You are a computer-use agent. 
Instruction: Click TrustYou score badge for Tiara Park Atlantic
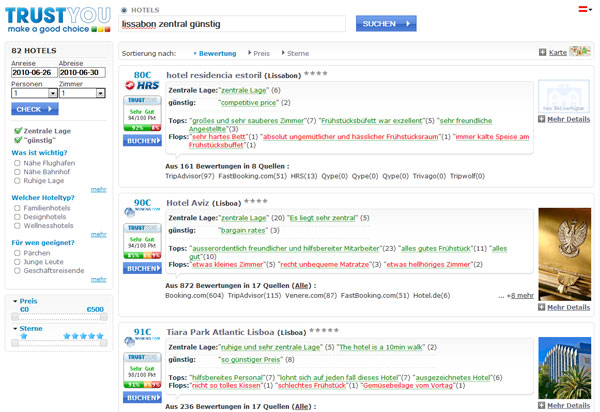[142, 371]
